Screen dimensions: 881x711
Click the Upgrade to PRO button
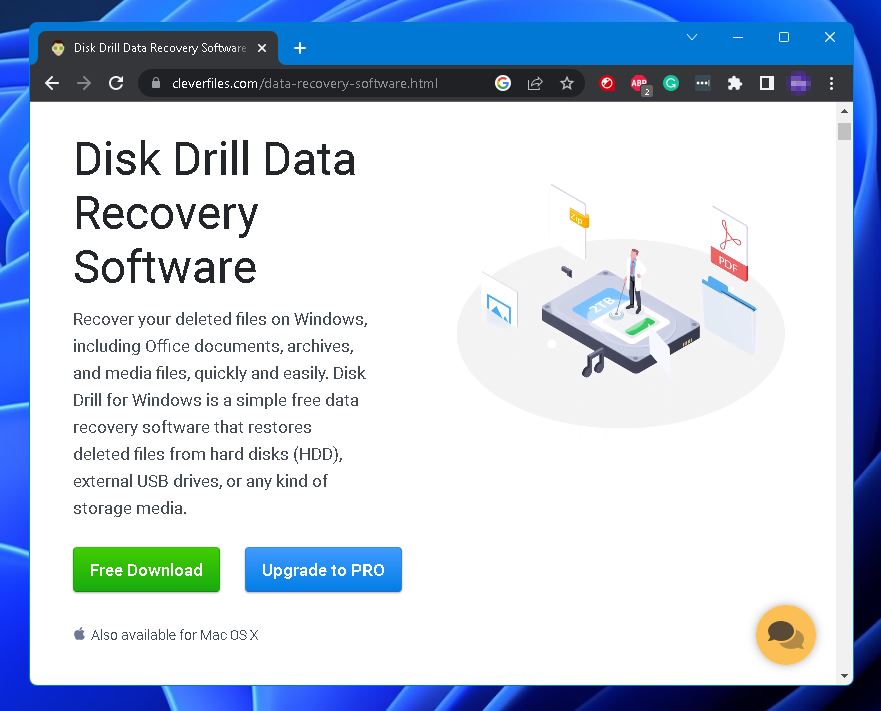tap(323, 569)
